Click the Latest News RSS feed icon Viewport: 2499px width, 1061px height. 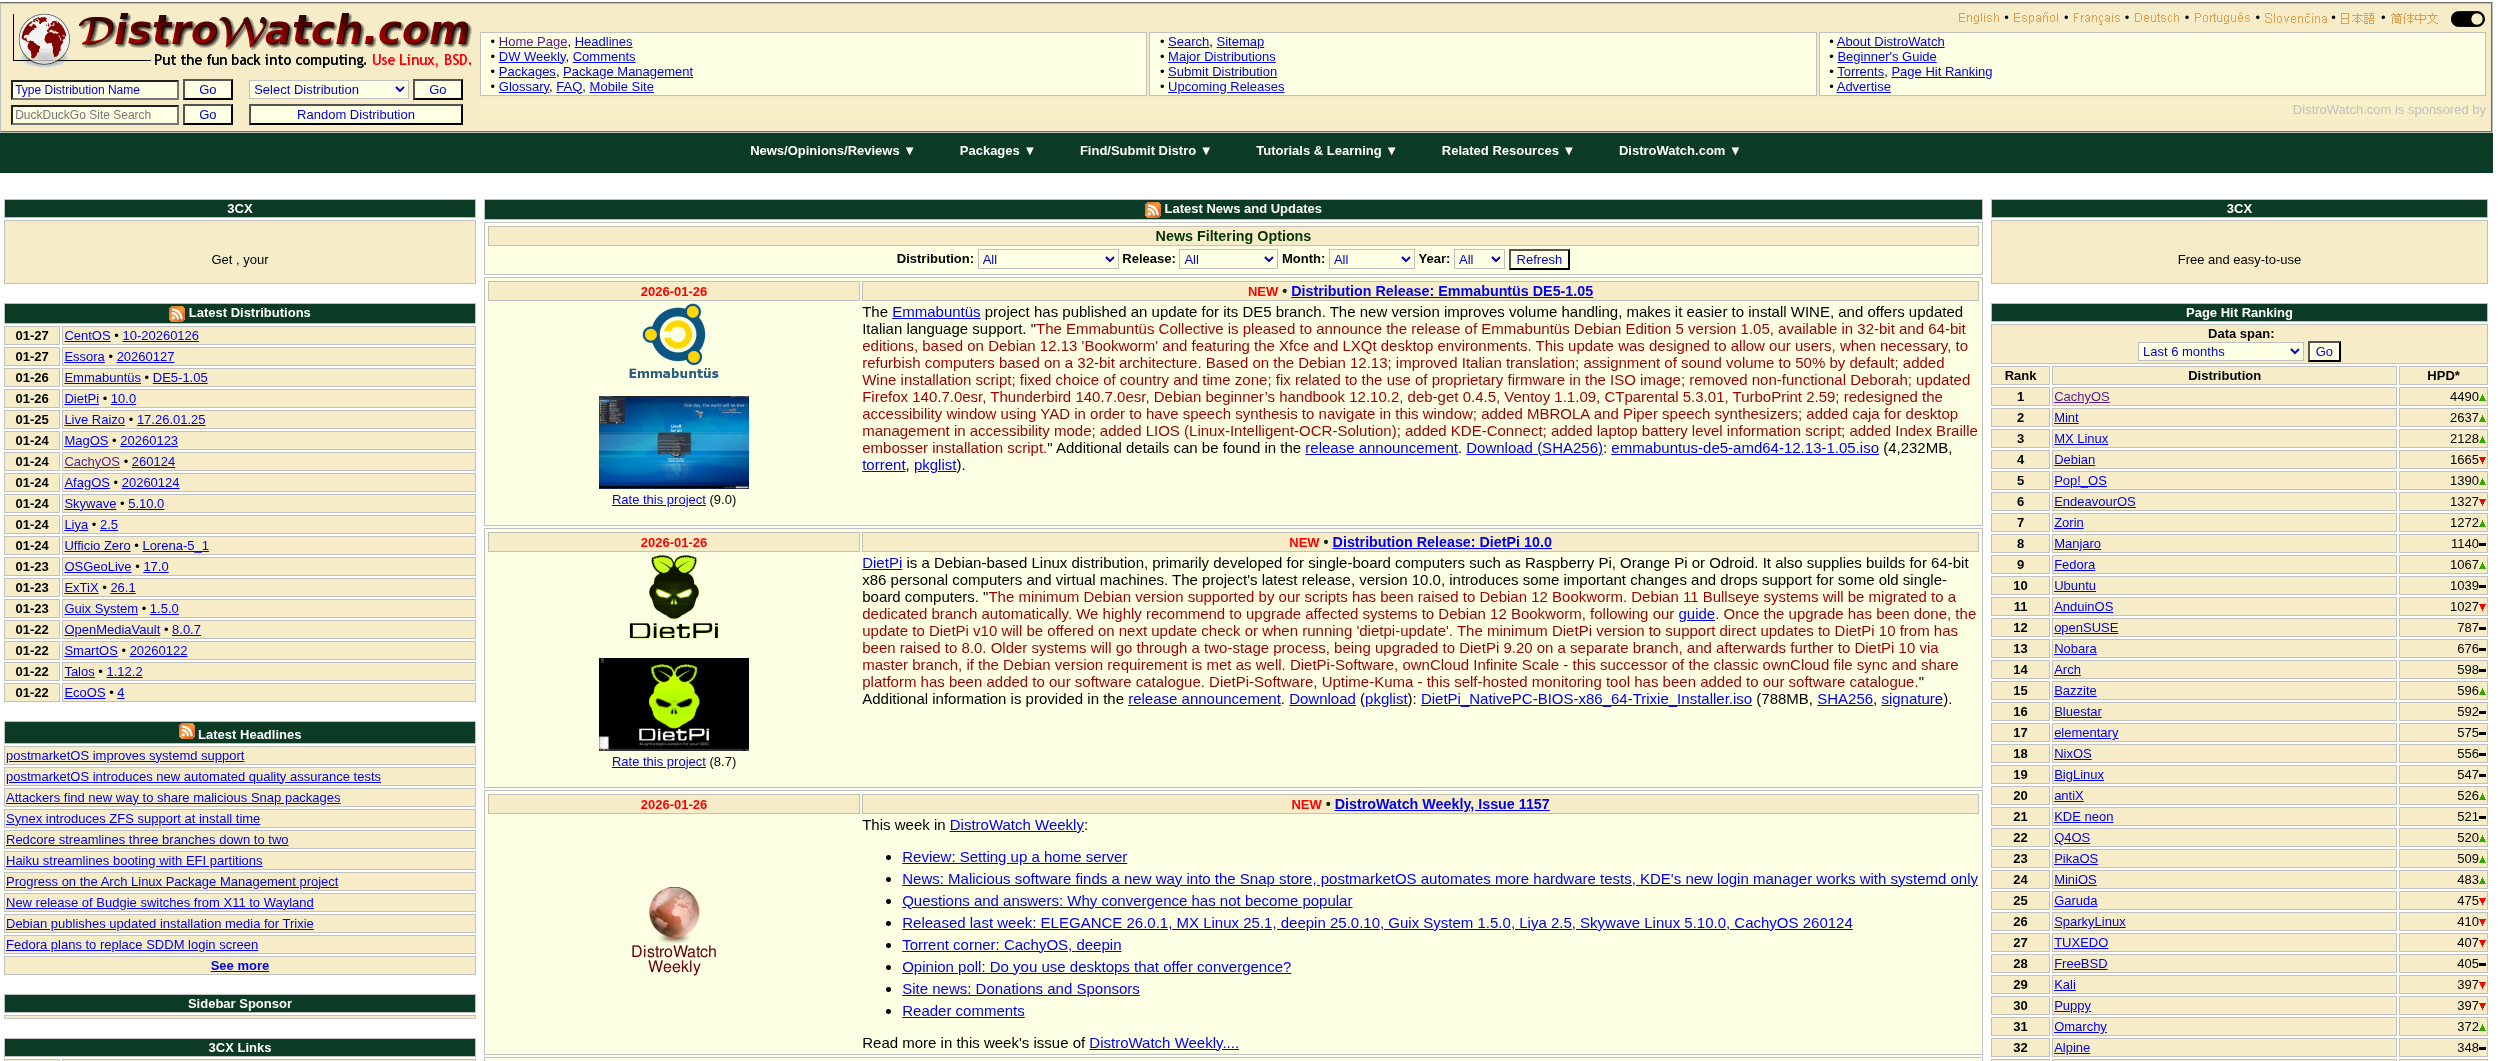click(1152, 210)
